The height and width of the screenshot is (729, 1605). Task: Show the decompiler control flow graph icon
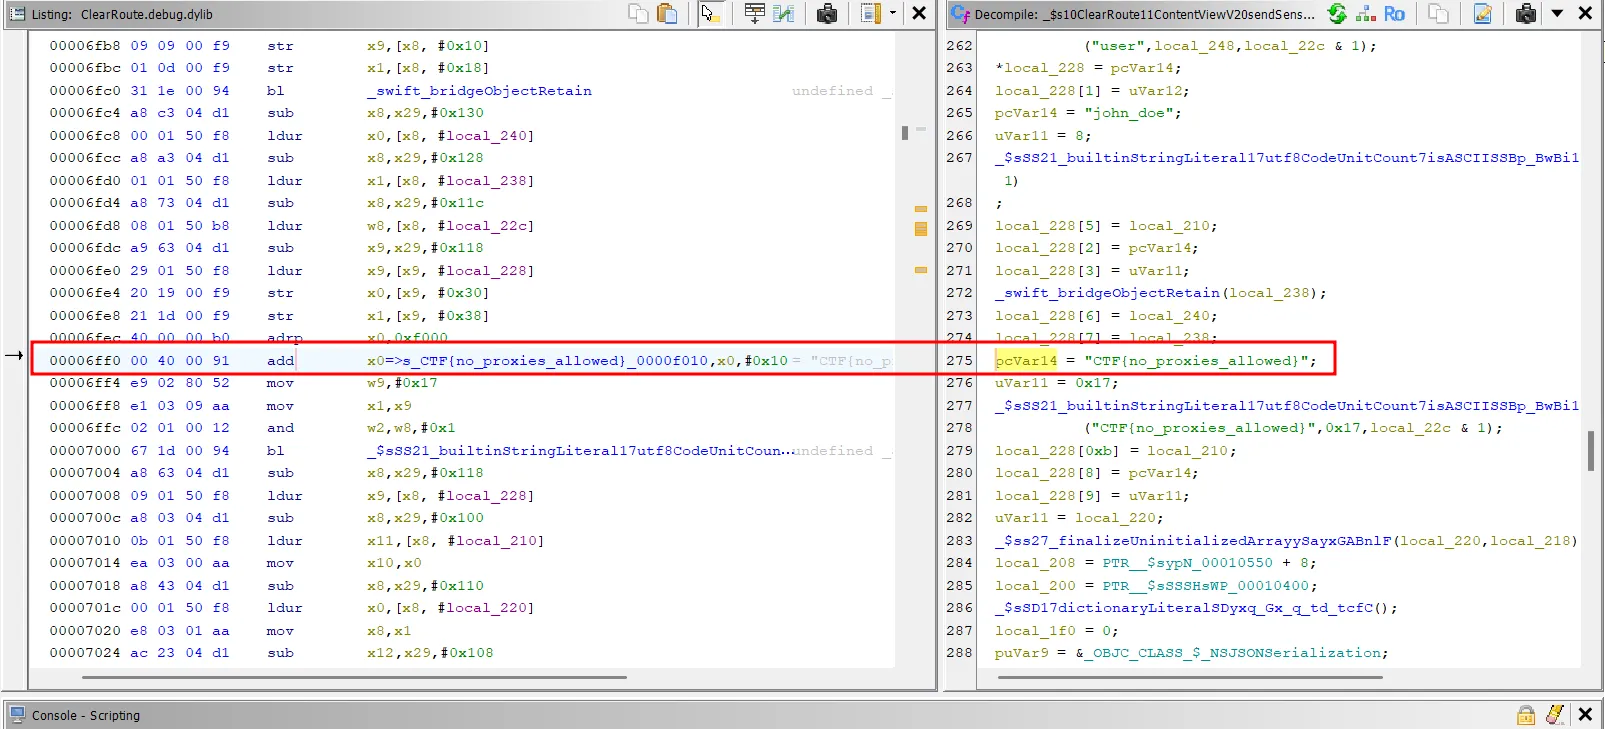point(1366,13)
